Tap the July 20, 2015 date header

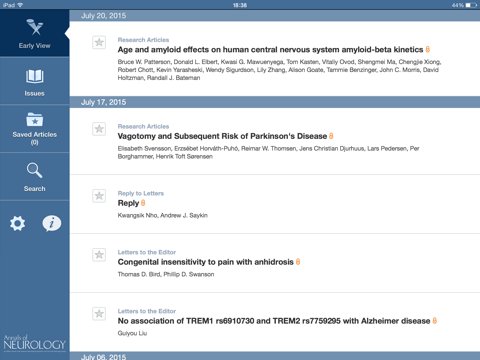tap(275, 16)
